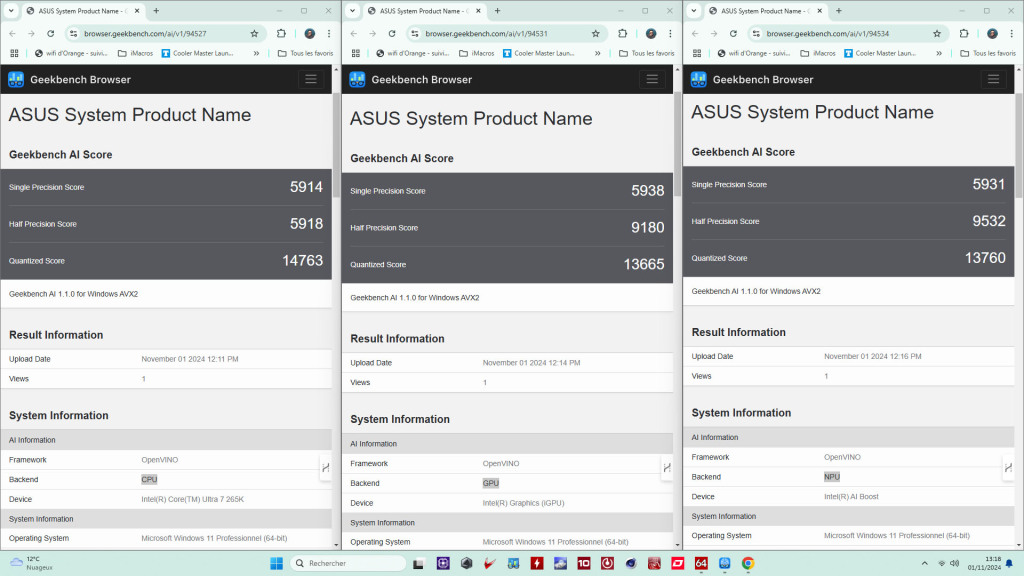
Task: Bookmark the 94531 page with the star icon
Action: (596, 33)
